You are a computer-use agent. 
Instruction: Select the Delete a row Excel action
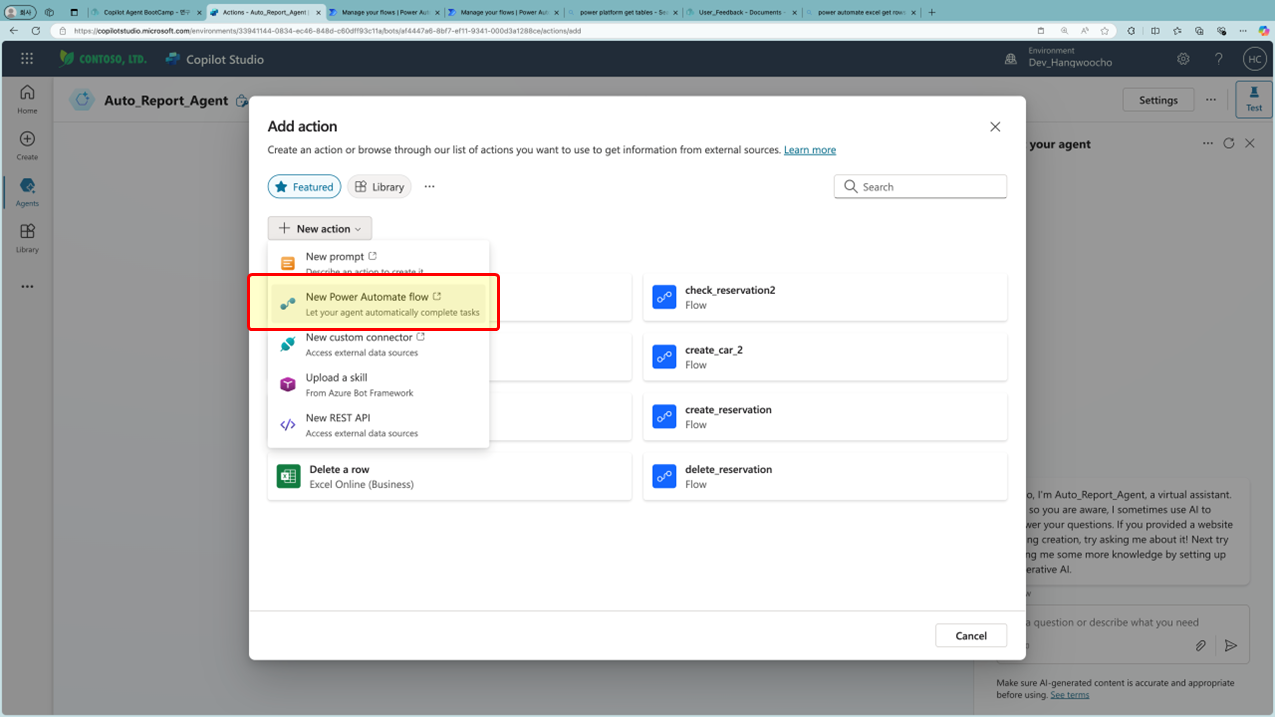point(450,476)
